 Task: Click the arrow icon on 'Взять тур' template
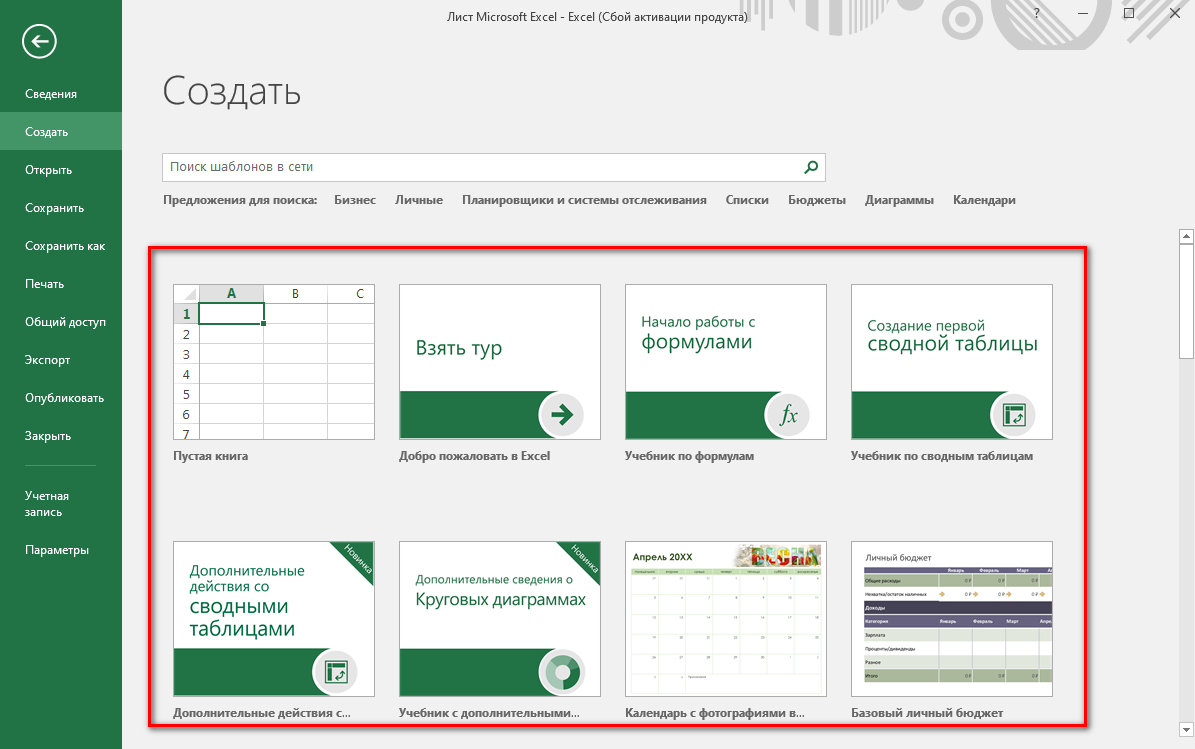coord(561,414)
